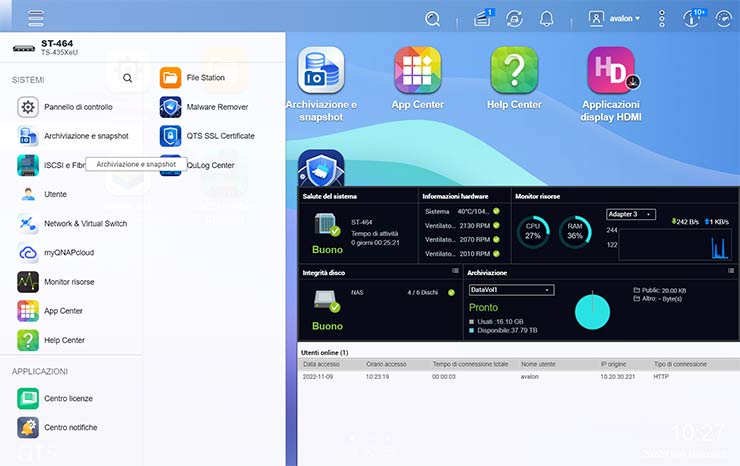Open Centro licenze under Applicazioni

[x=68, y=398]
